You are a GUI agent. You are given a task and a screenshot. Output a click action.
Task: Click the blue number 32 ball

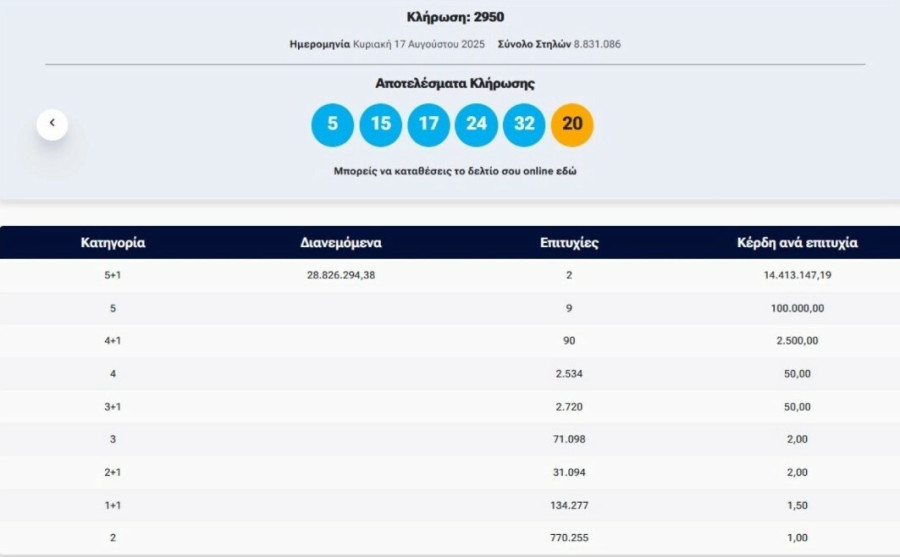coord(524,125)
